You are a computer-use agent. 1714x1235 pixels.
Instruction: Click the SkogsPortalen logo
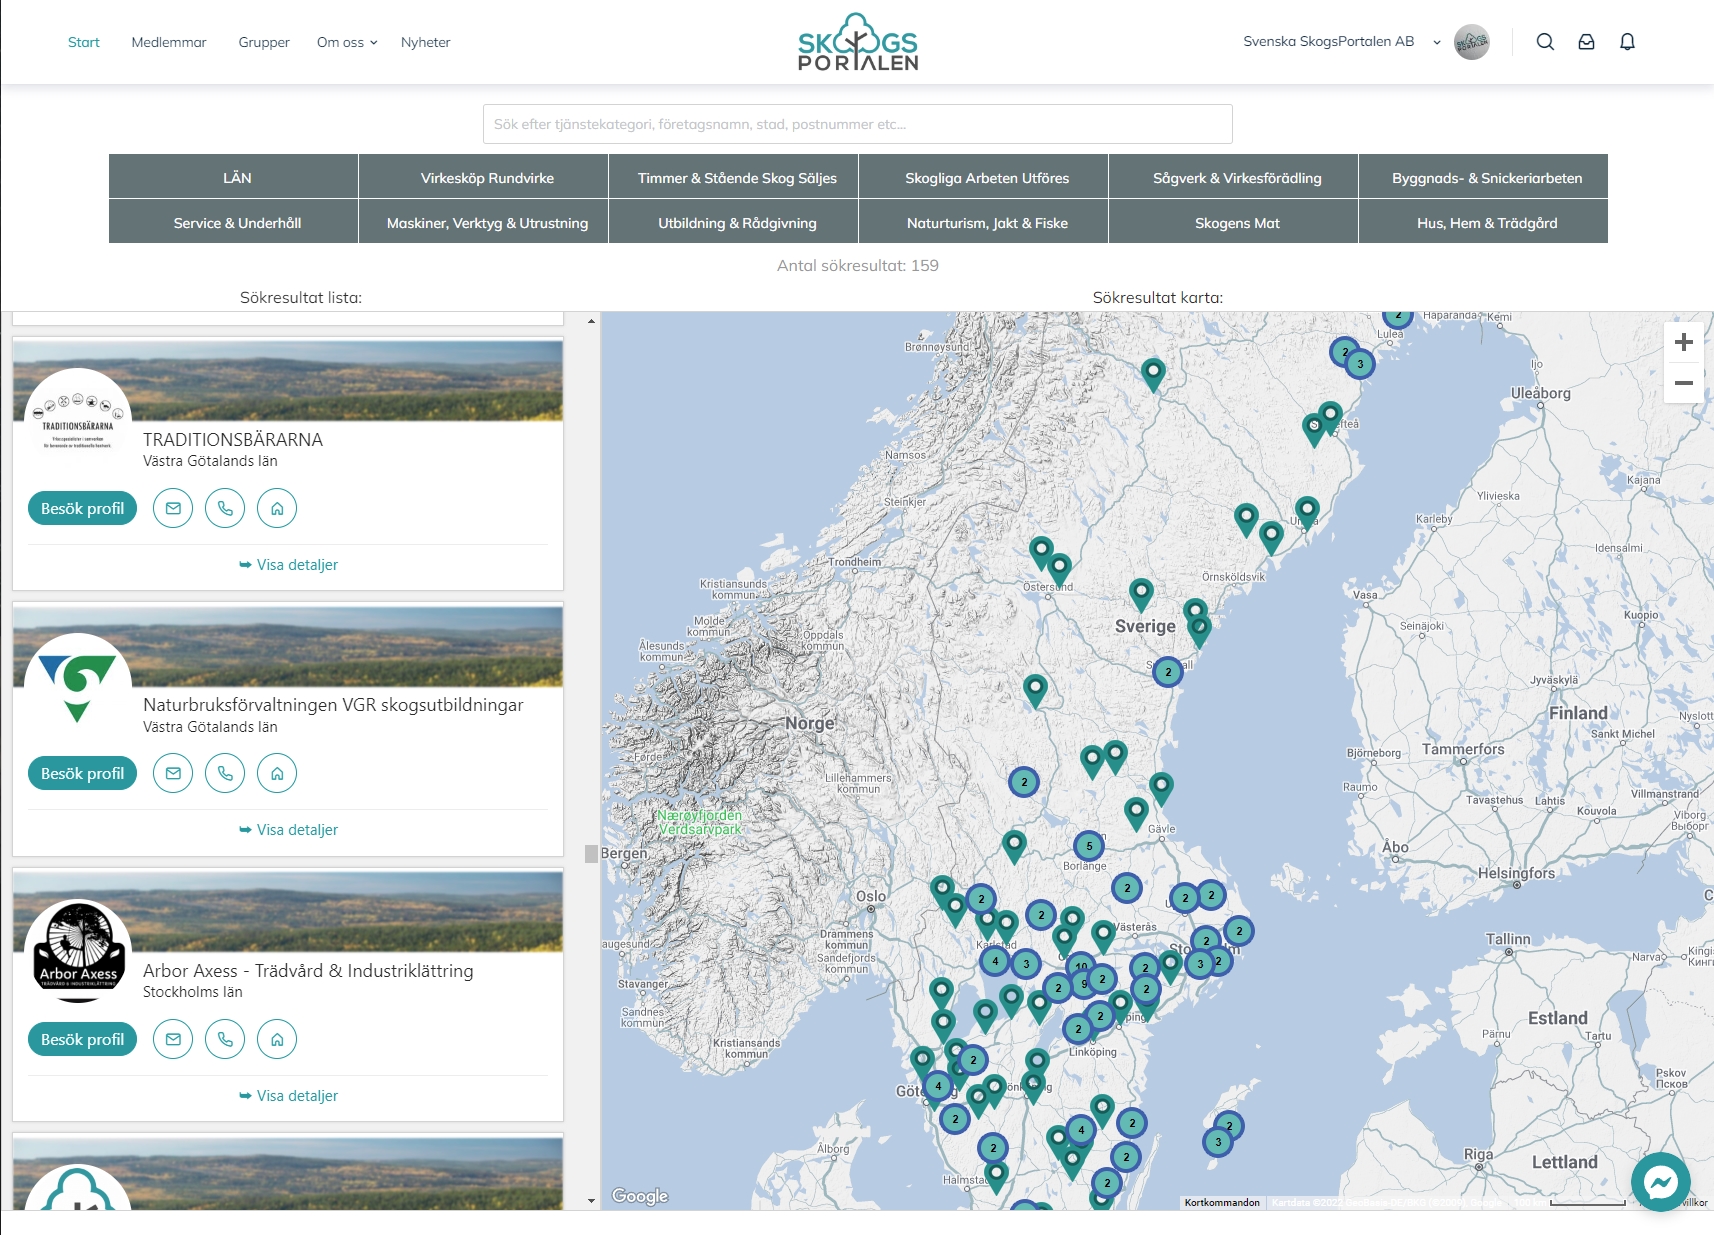[x=857, y=42]
